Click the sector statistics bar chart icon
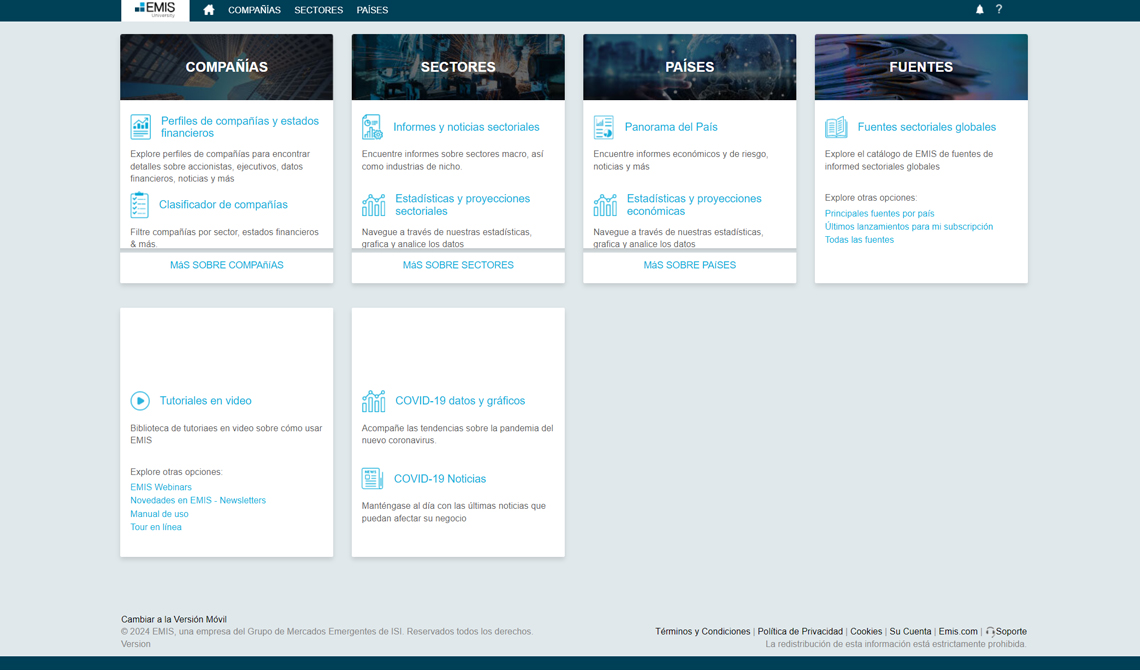Screen dimensions: 1140x670 pyautogui.click(x=374, y=205)
